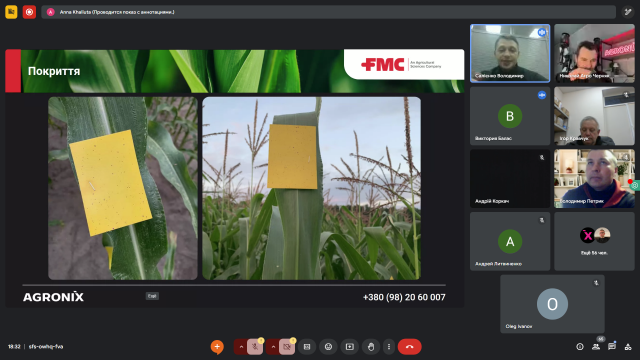Expand camera video settings chevron
640x360 pixels.
(x=273, y=347)
